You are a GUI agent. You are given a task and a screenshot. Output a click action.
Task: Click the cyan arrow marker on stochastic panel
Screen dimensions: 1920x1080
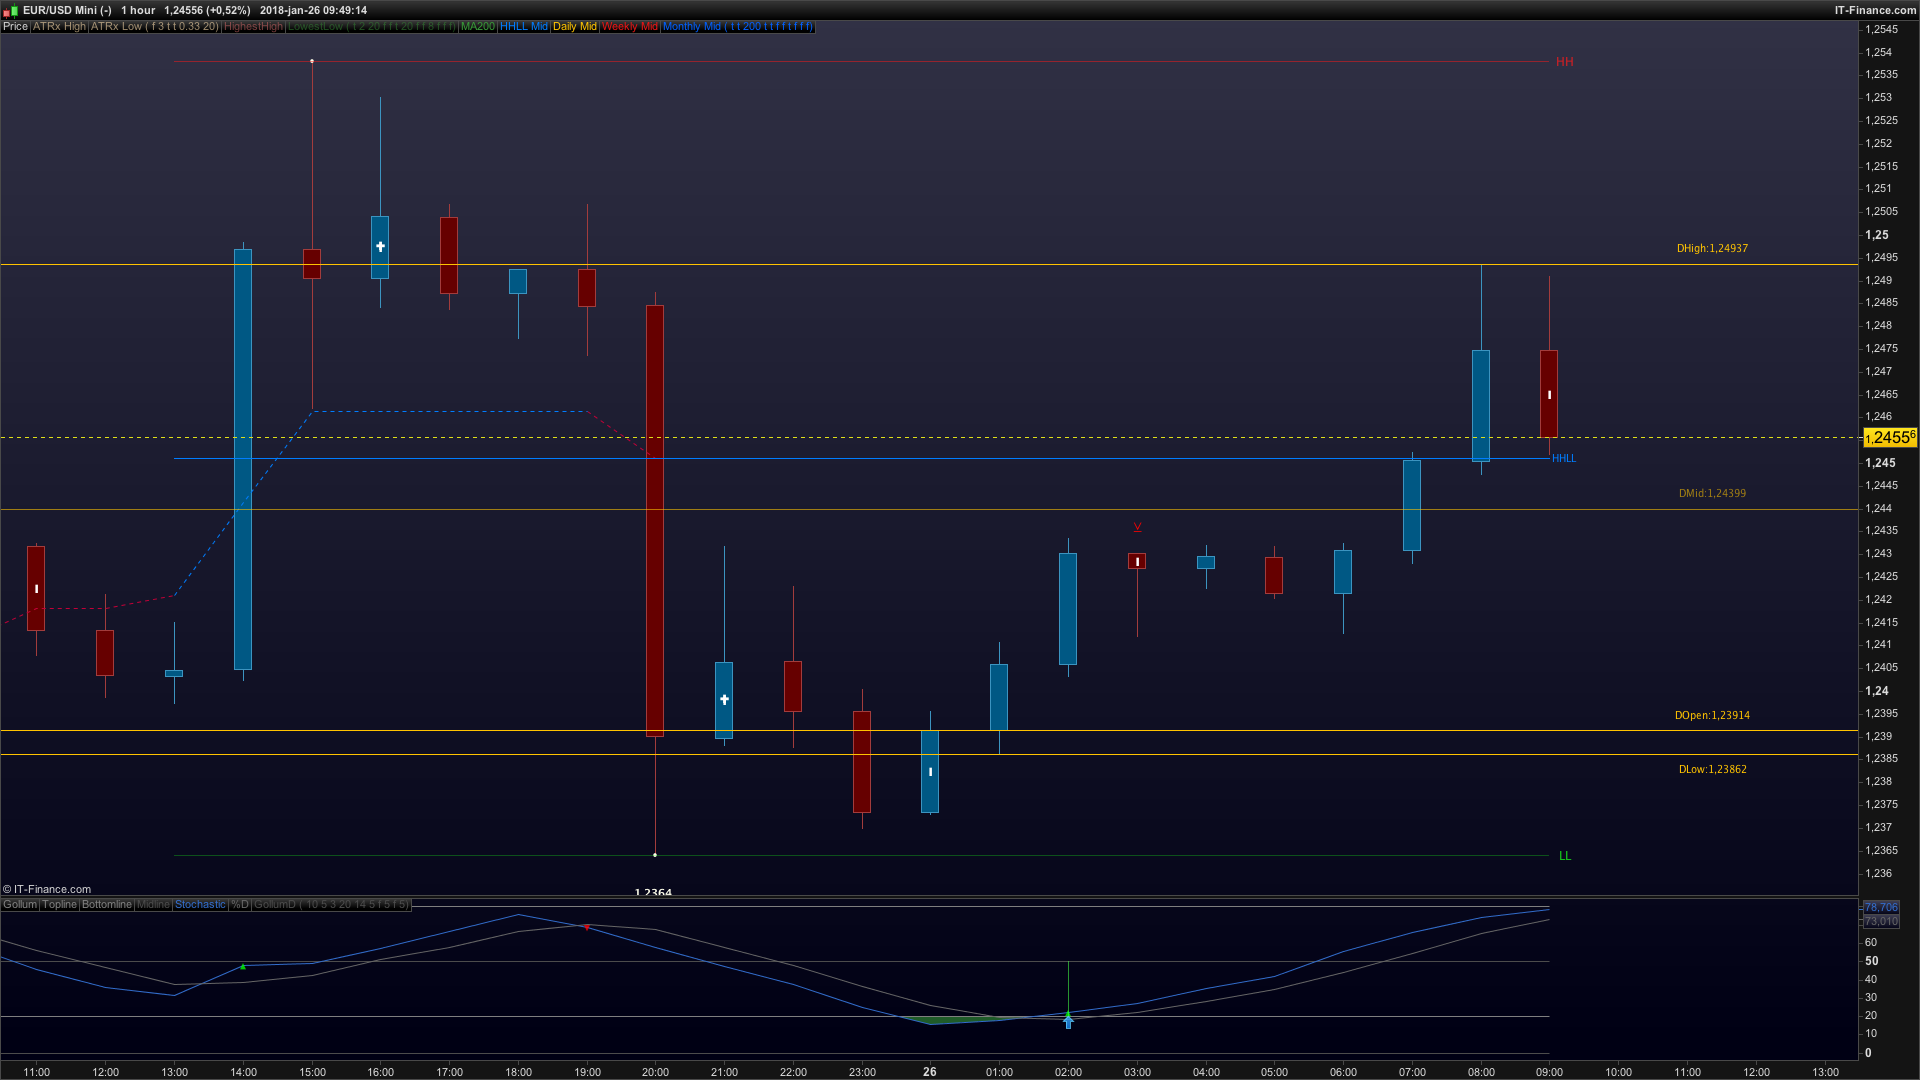1068,1023
